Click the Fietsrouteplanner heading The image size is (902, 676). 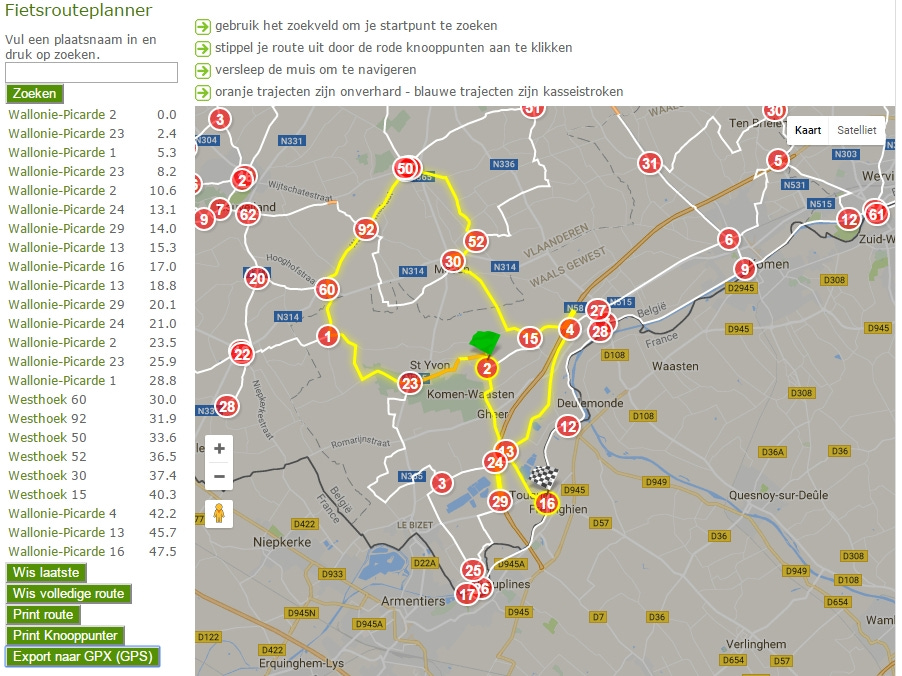pyautogui.click(x=78, y=10)
